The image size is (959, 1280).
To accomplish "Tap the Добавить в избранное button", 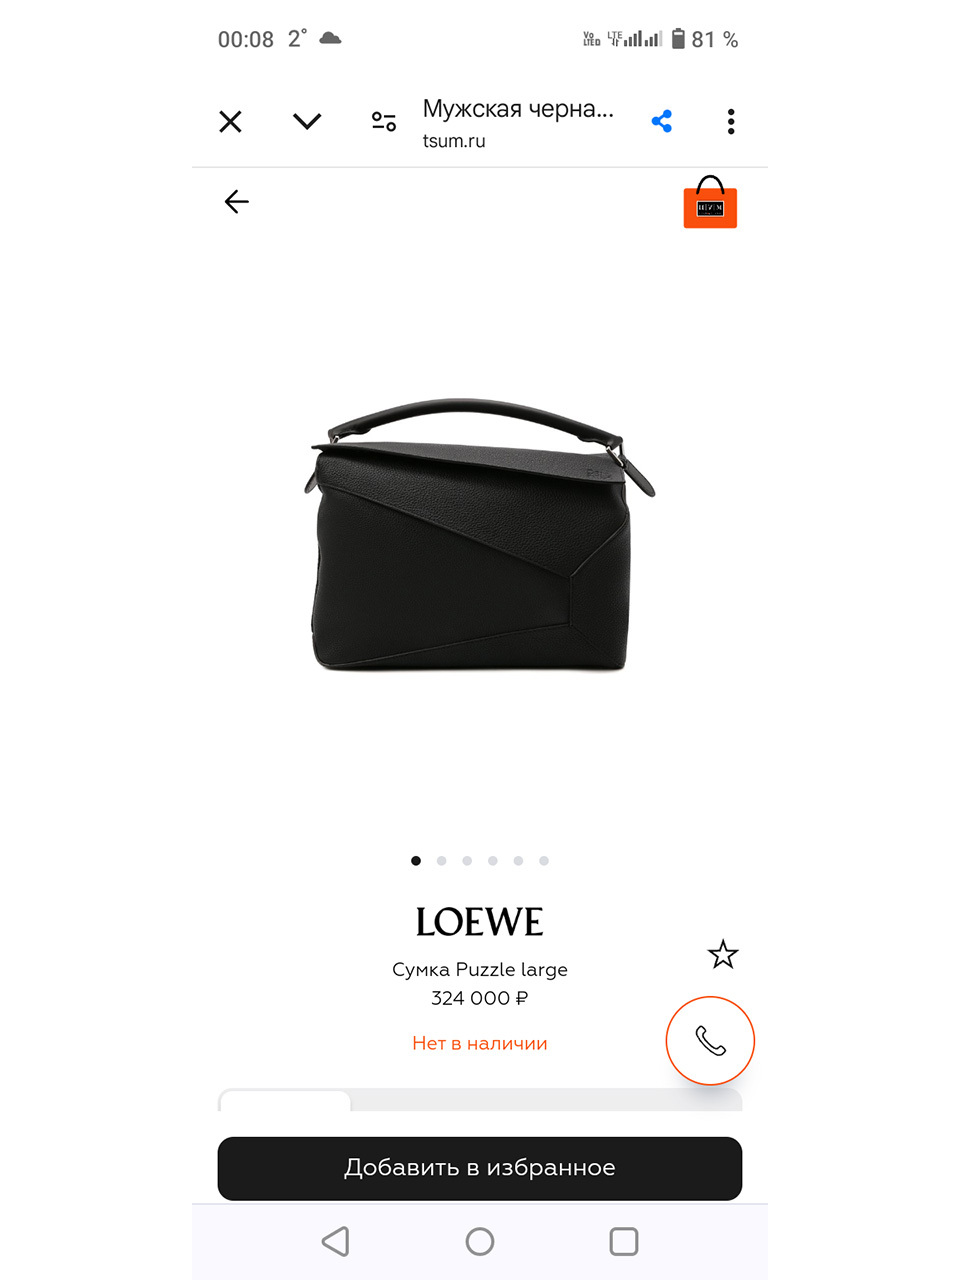I will click(x=480, y=1168).
